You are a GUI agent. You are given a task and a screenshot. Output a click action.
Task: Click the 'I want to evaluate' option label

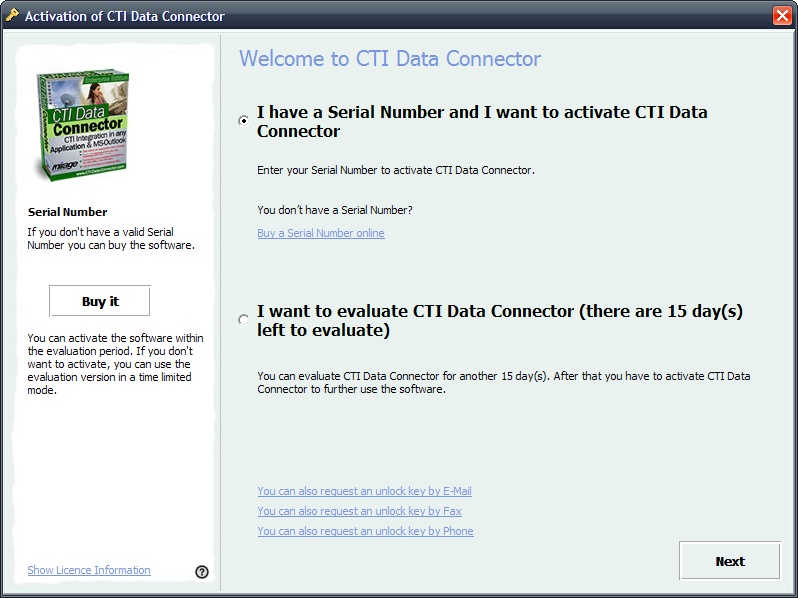[499, 320]
